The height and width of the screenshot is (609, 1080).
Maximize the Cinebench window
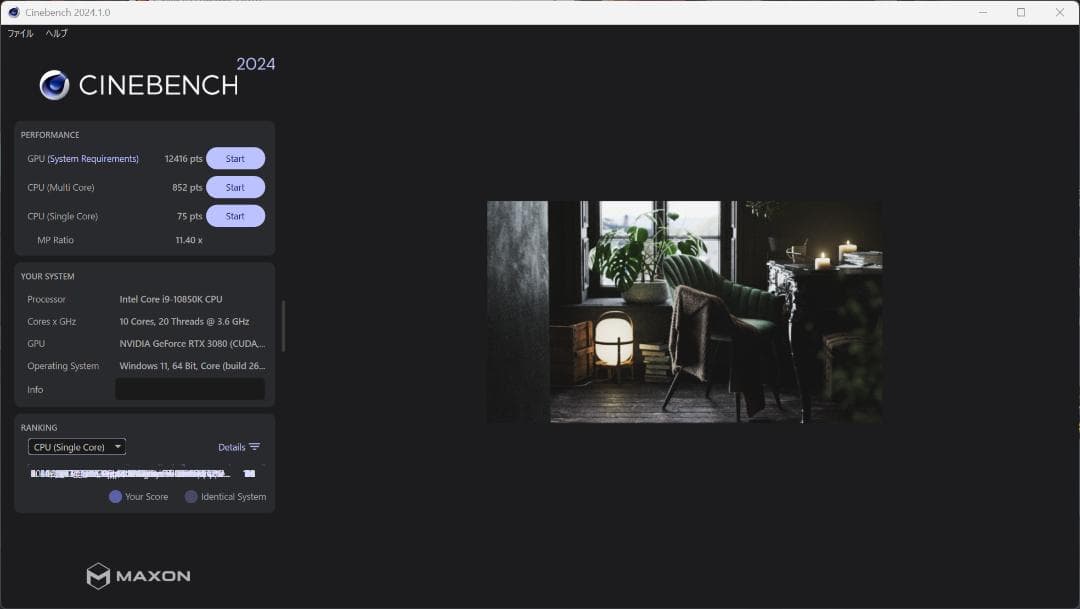coord(1021,12)
